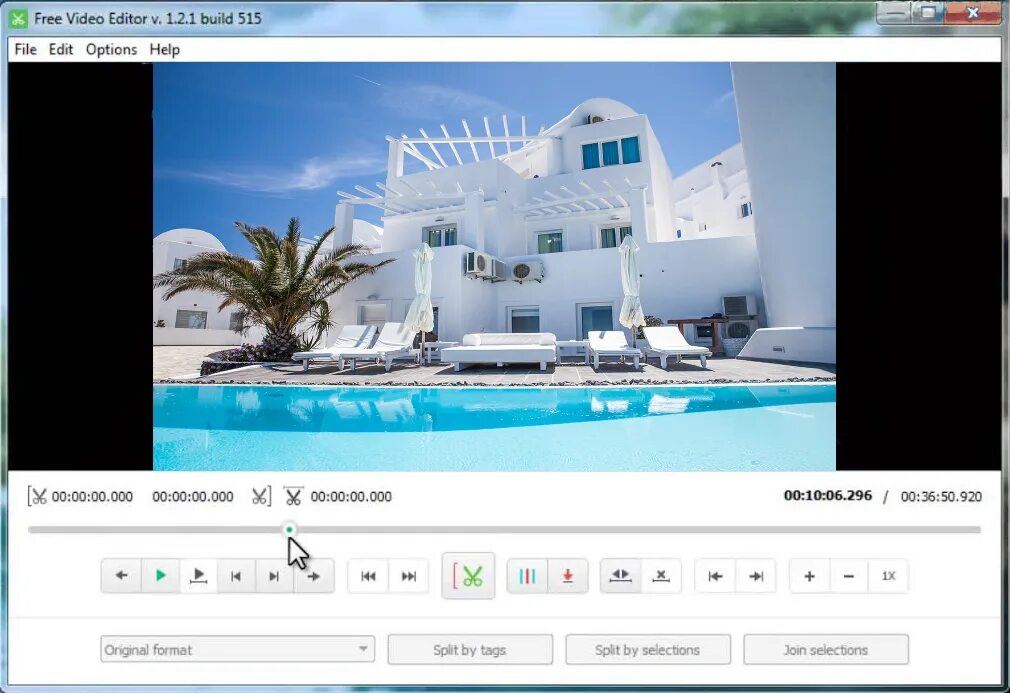Click the green playhead knob on timeline
Image resolution: width=1010 pixels, height=693 pixels.
click(289, 529)
